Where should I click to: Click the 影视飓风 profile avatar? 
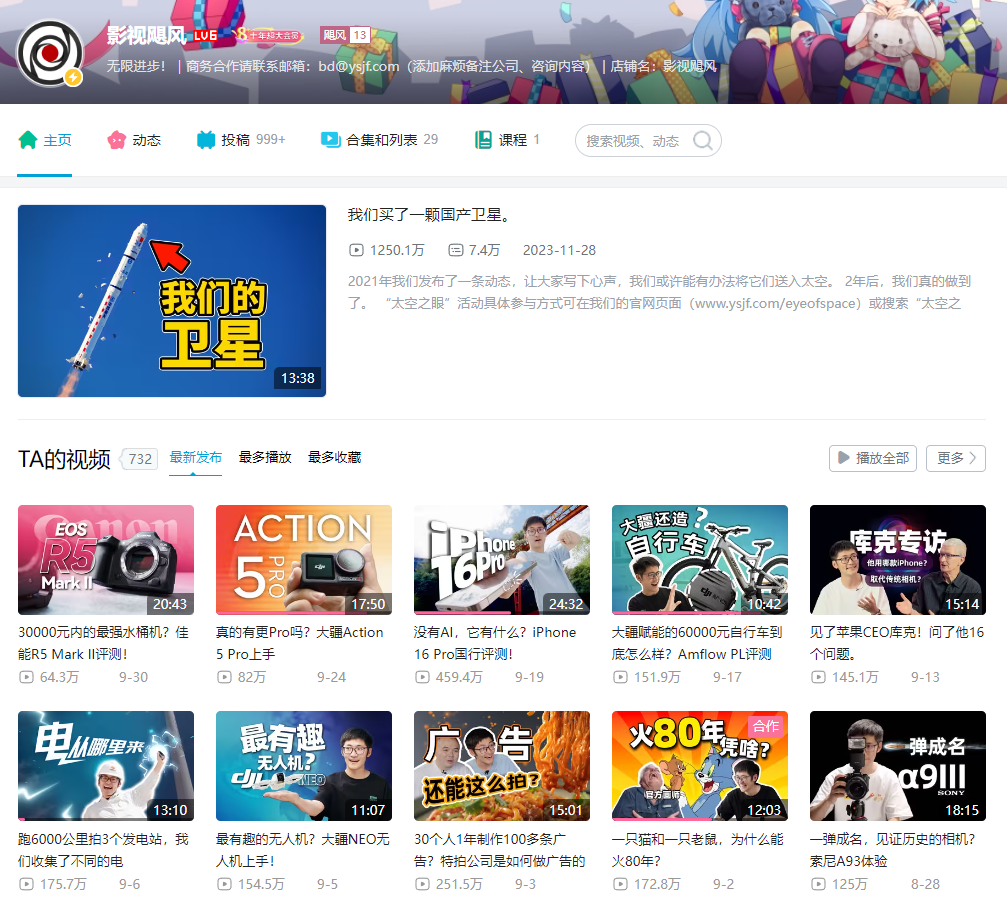[x=49, y=53]
